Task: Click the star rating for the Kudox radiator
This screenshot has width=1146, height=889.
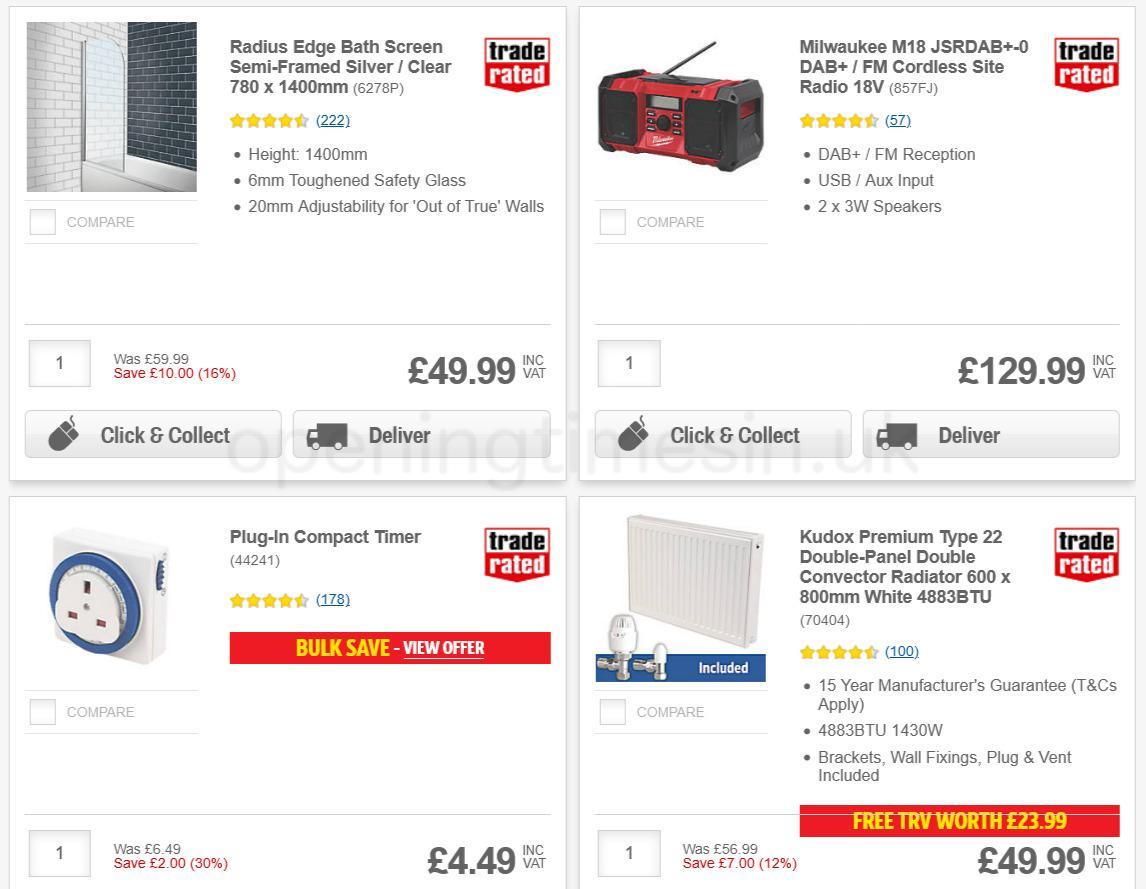Action: point(838,651)
